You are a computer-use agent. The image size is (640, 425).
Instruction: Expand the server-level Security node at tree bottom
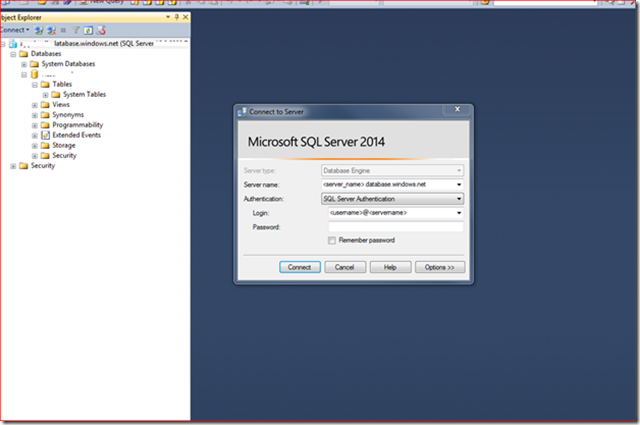tap(13, 166)
